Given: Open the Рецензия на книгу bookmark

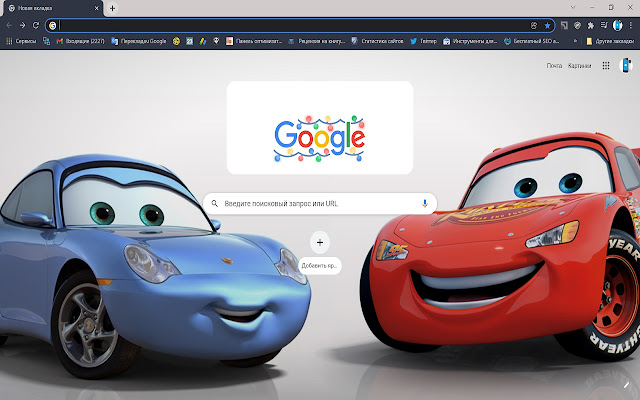Looking at the screenshot, I should (316, 41).
